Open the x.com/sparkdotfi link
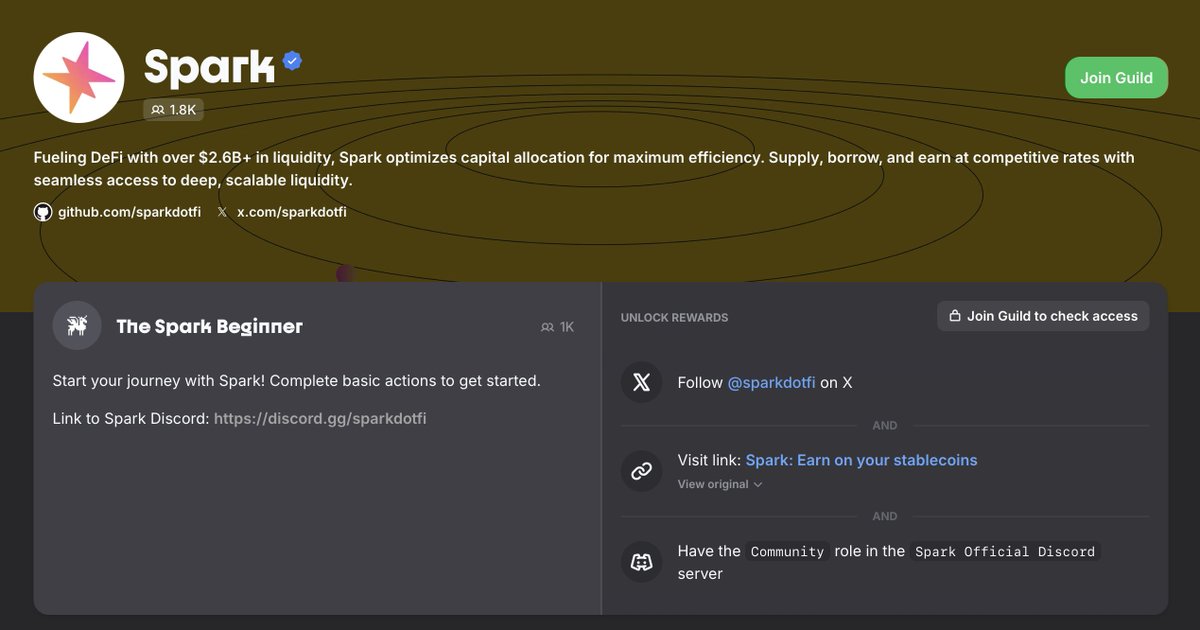1200x630 pixels. pyautogui.click(x=291, y=212)
